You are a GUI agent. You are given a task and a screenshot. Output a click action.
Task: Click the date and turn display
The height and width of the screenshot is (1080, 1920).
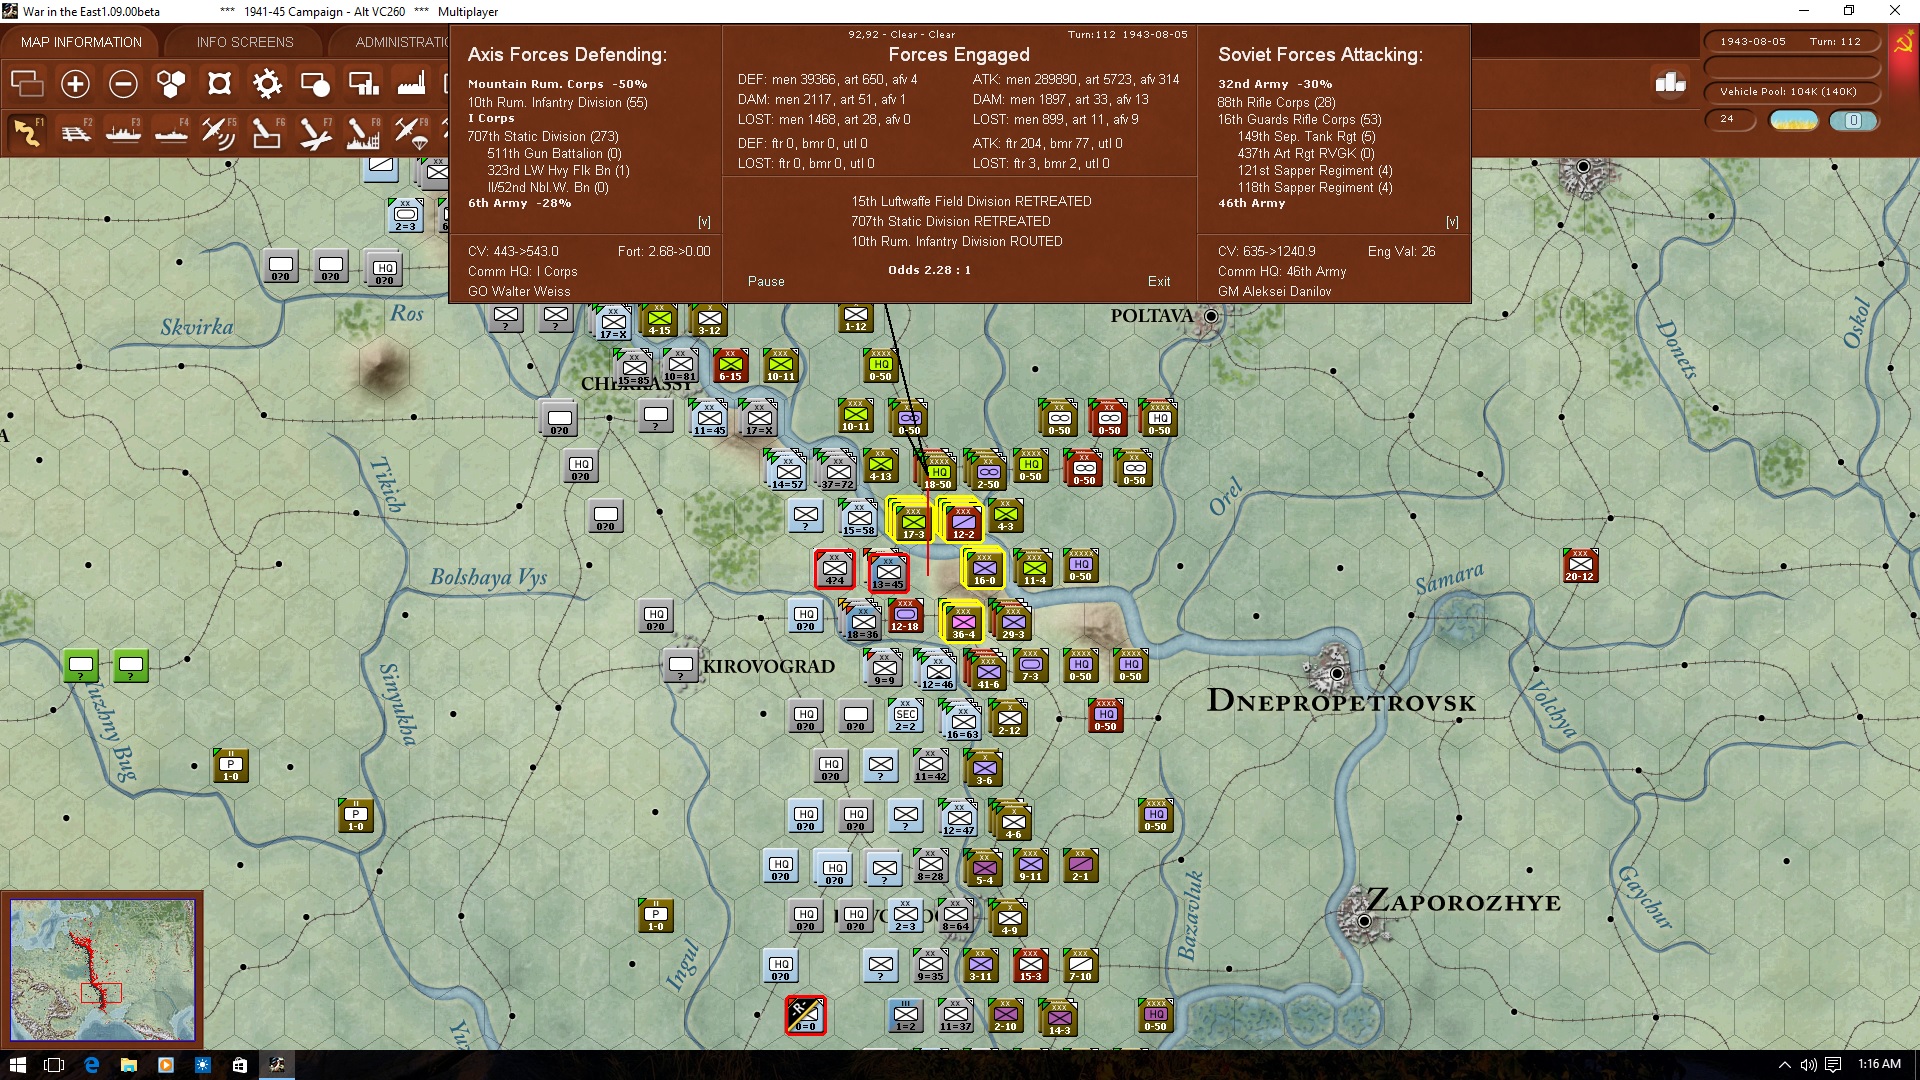[x=1790, y=42]
